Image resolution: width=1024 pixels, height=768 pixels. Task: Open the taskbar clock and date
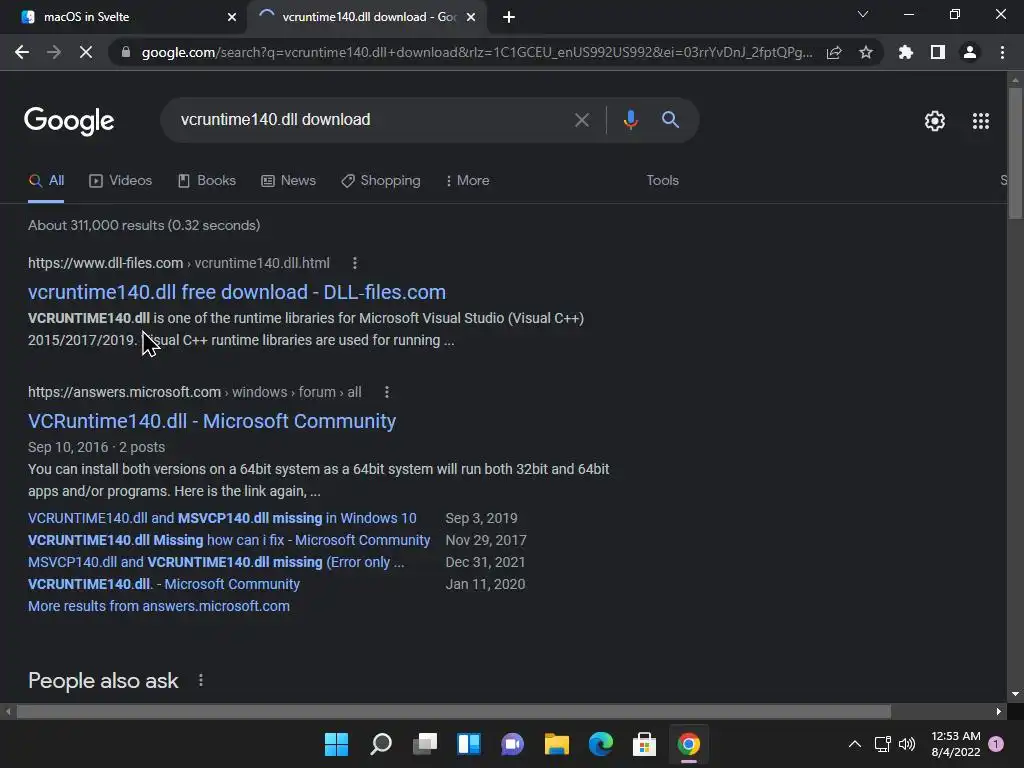(955, 744)
